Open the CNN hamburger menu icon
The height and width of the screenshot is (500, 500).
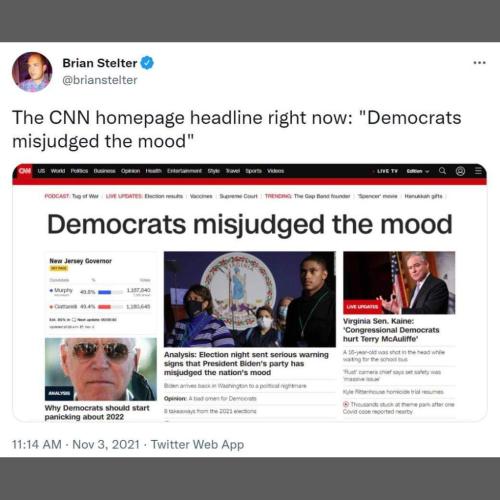[478, 171]
